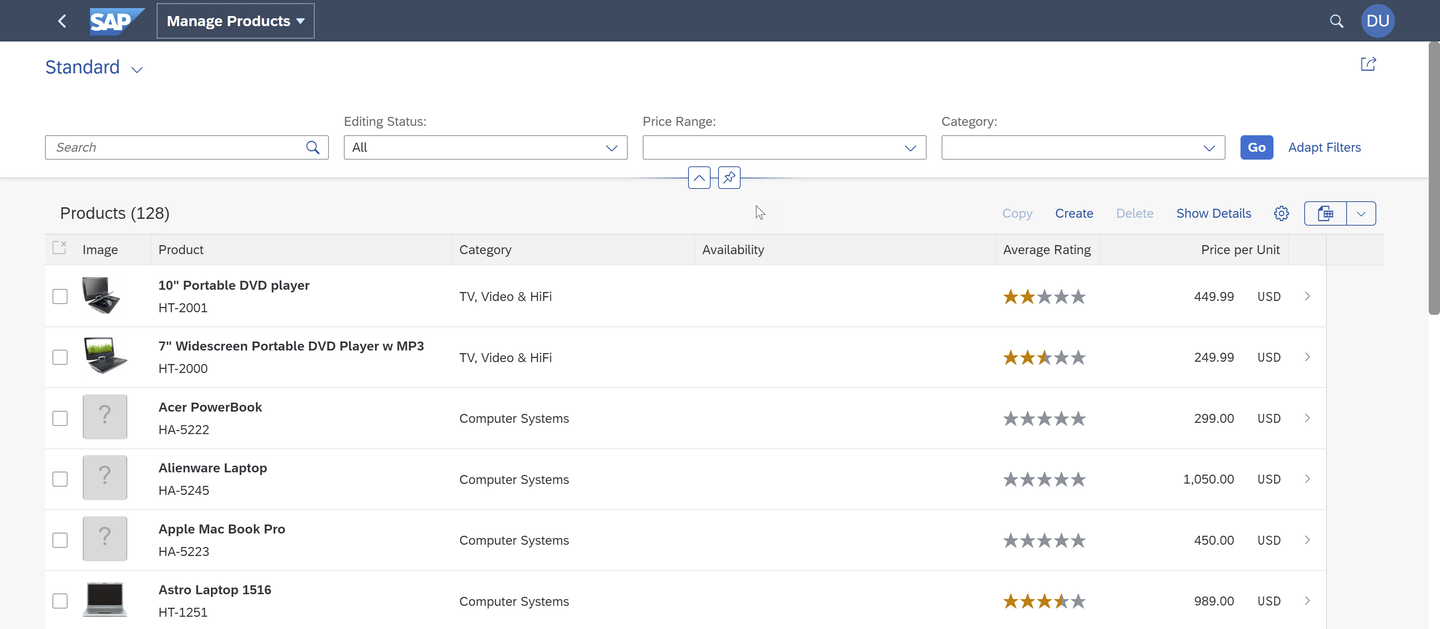The width and height of the screenshot is (1440, 629).
Task: Expand export options dropdown arrow
Action: click(1361, 213)
